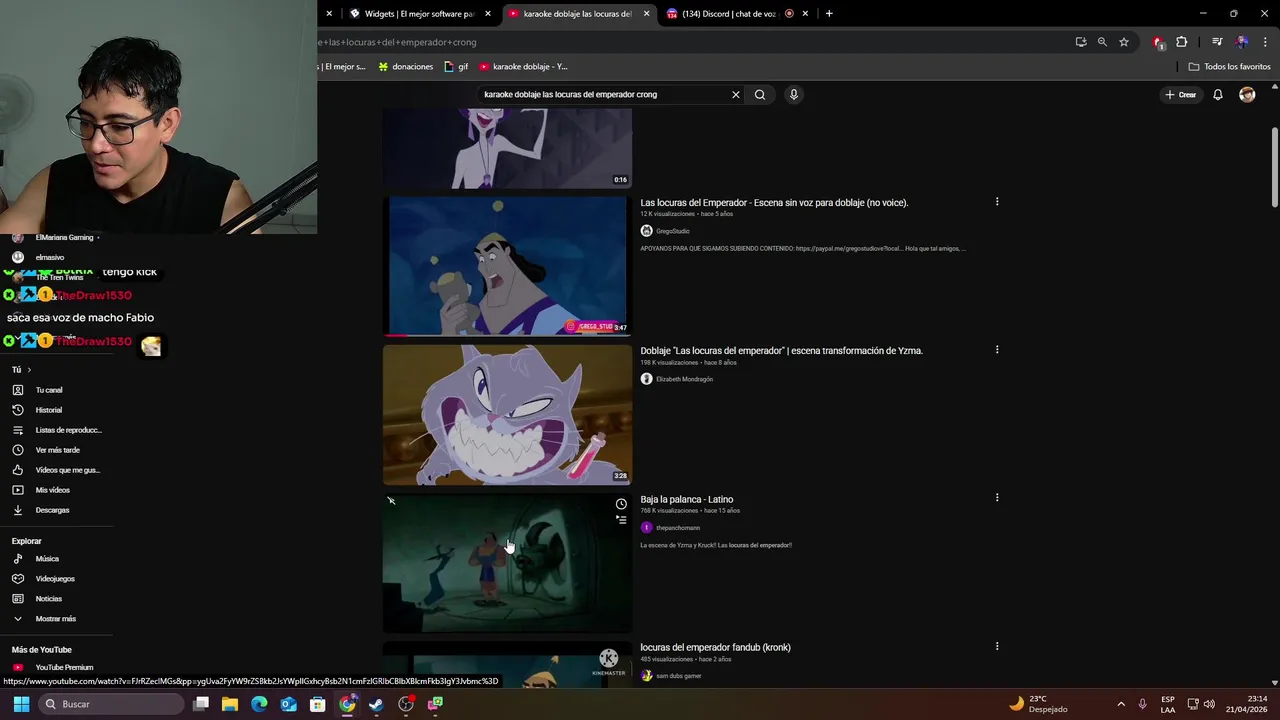Image resolution: width=1280 pixels, height=720 pixels.
Task: Open the Escena sin voz para doblaje thumbnail
Action: point(507,266)
